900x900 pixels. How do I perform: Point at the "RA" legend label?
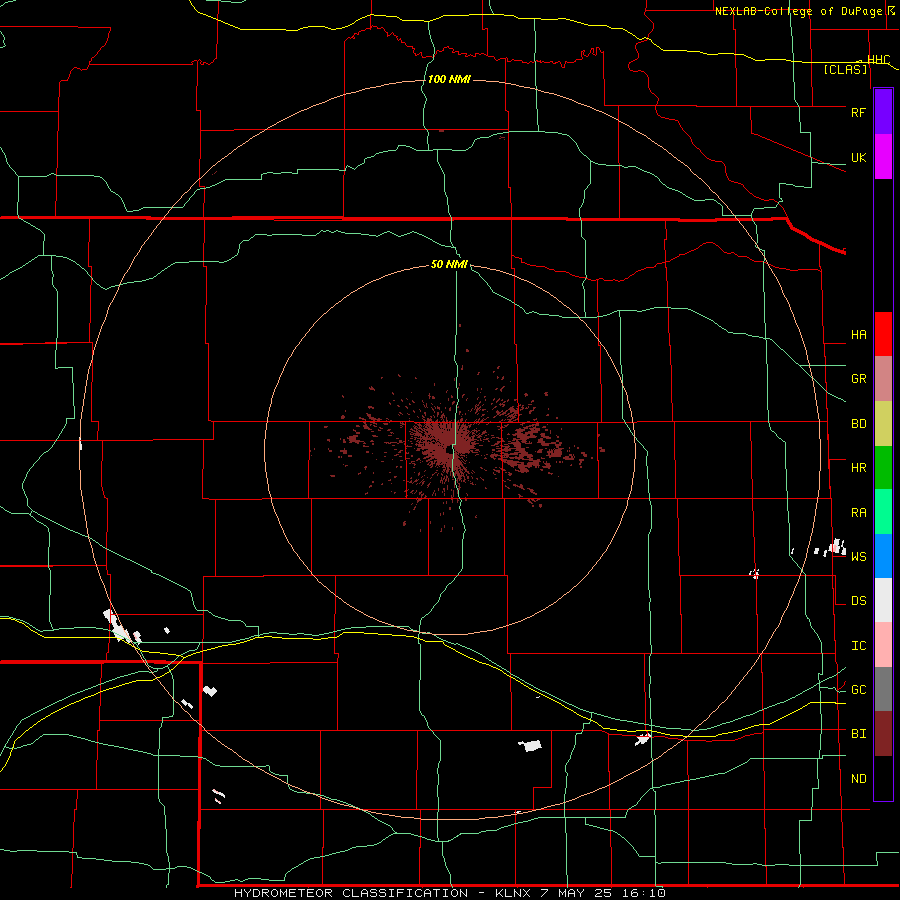tap(858, 513)
